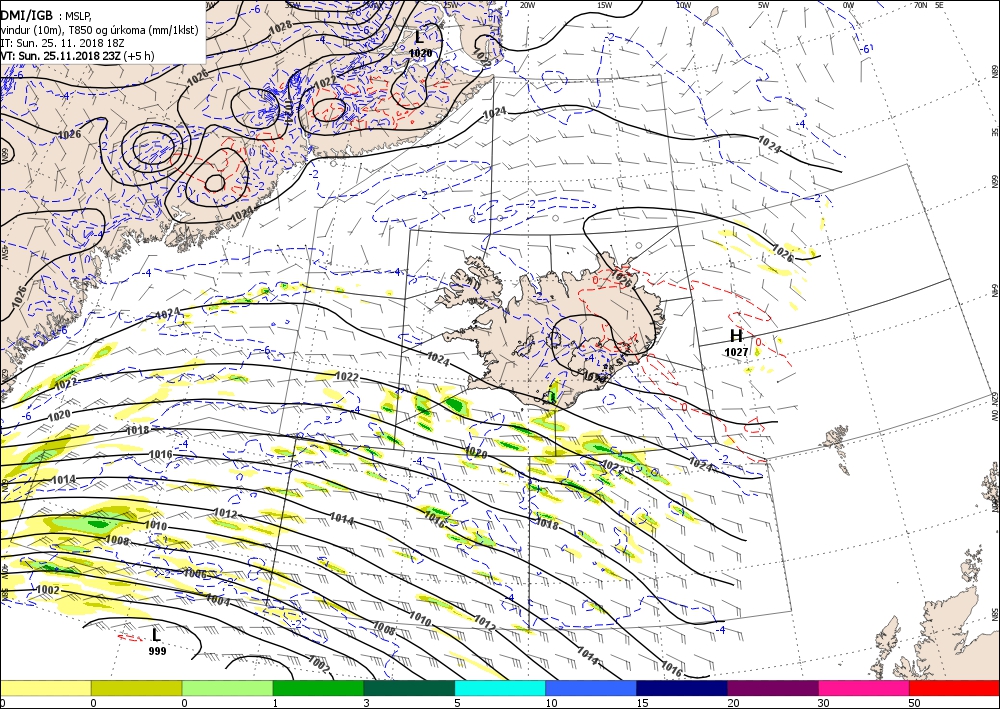1000x709 pixels.
Task: Click the 20W longitude label
Action: point(527,5)
